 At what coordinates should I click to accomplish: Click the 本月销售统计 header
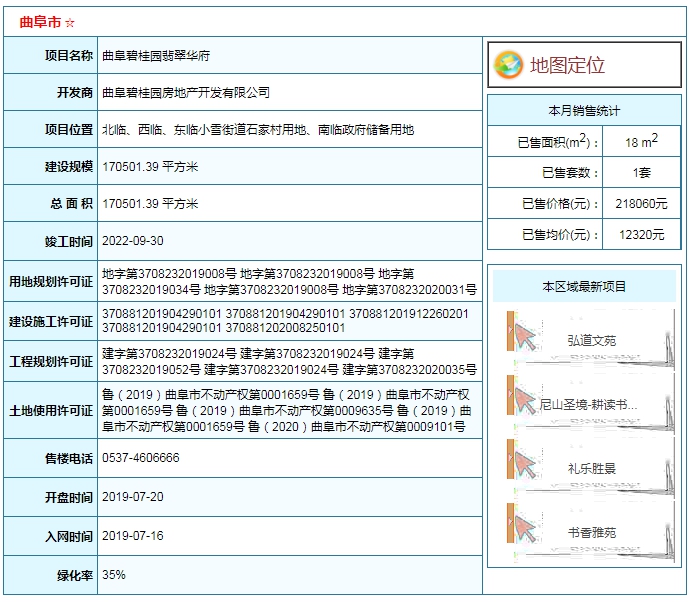coord(584,110)
